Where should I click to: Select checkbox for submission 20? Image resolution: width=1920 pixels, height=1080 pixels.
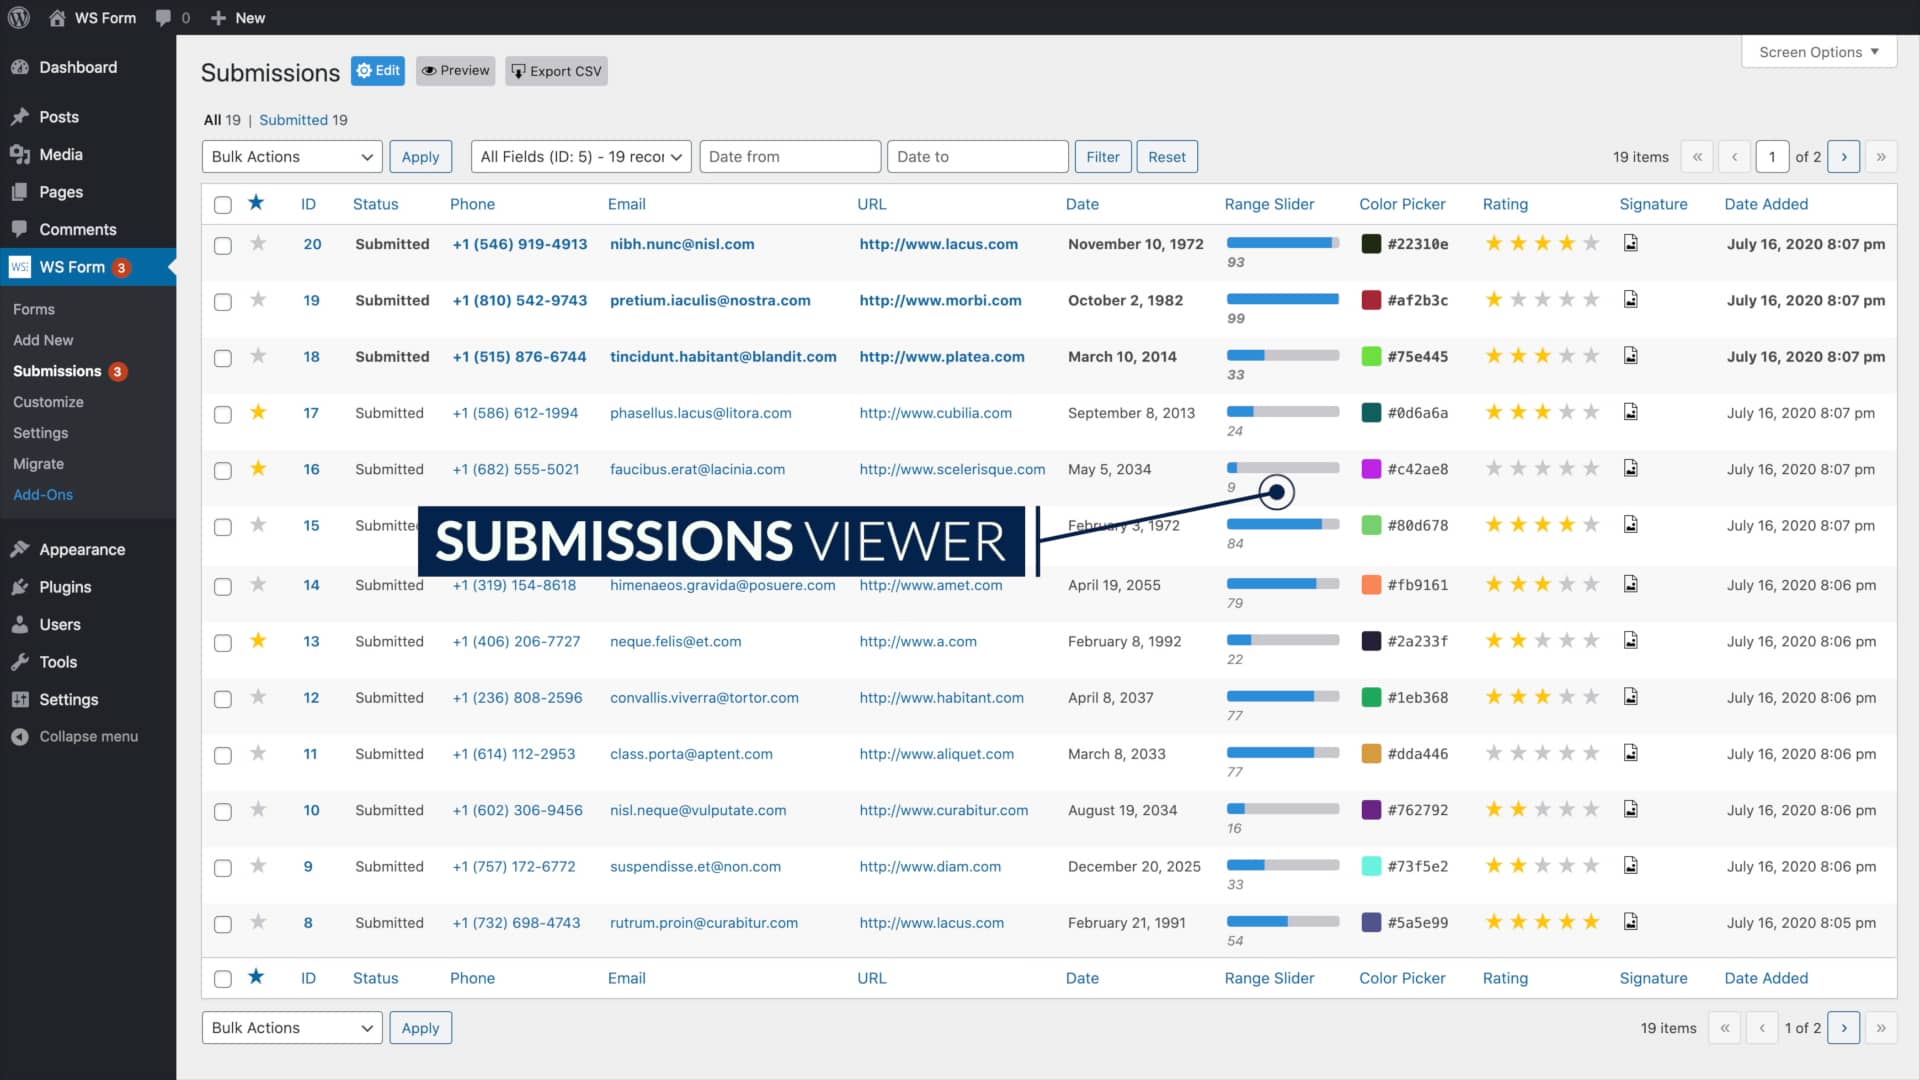[x=223, y=246]
